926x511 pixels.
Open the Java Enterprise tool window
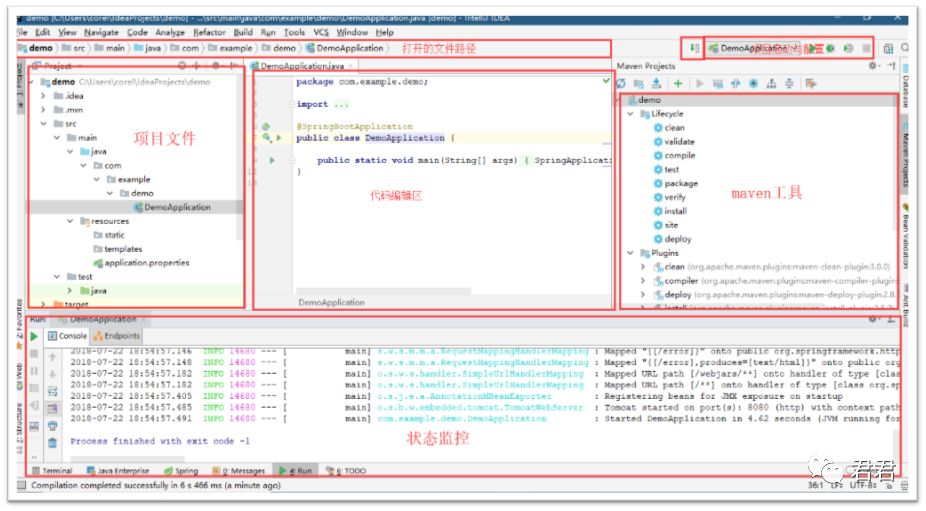[118, 471]
